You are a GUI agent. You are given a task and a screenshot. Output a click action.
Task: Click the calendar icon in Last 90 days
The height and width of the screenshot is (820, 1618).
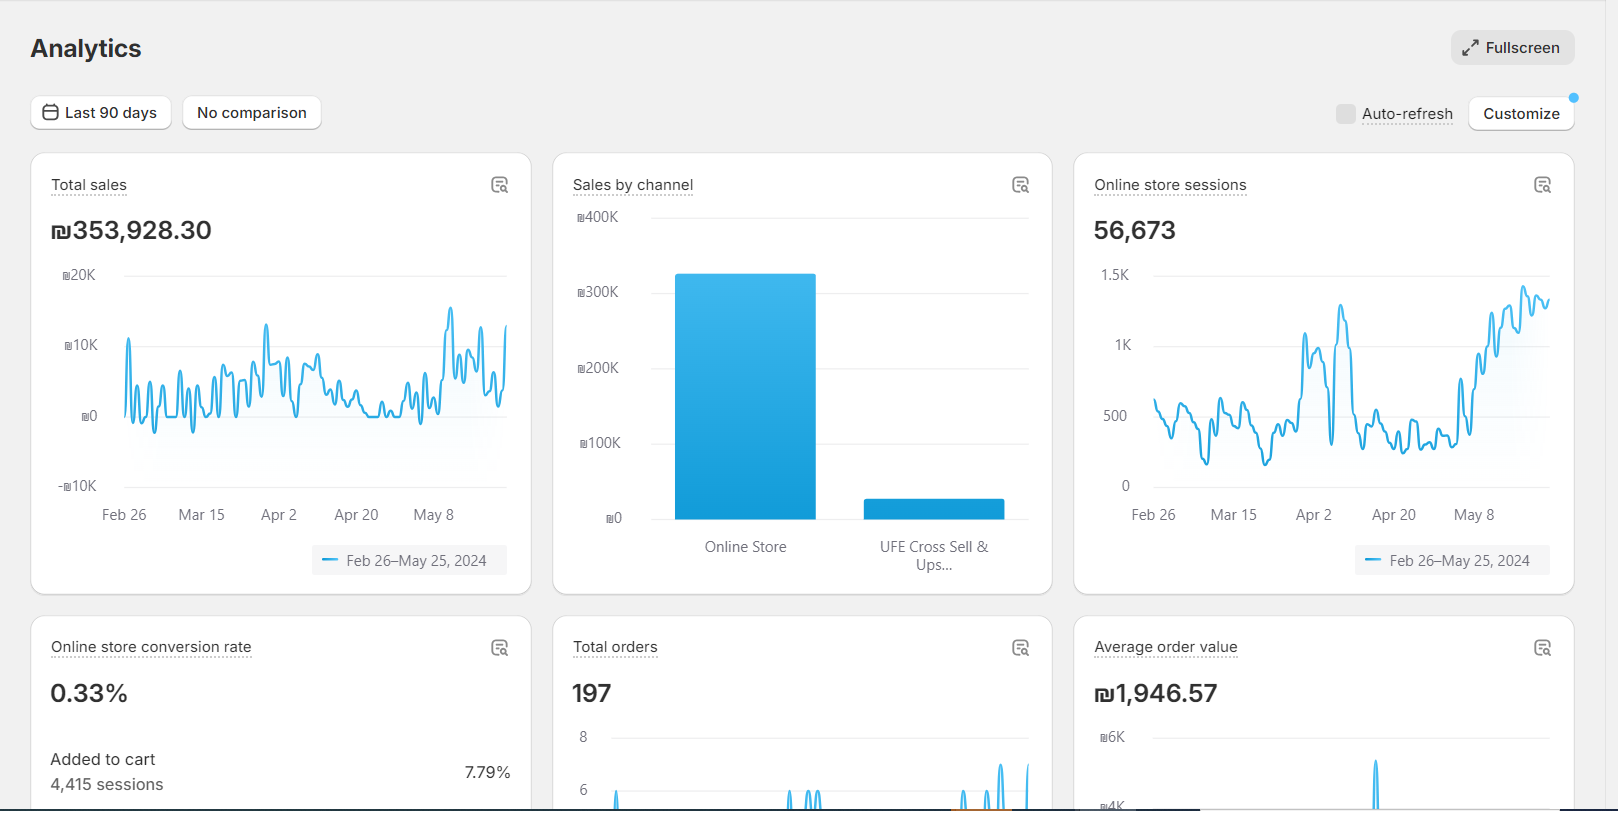[x=50, y=113]
